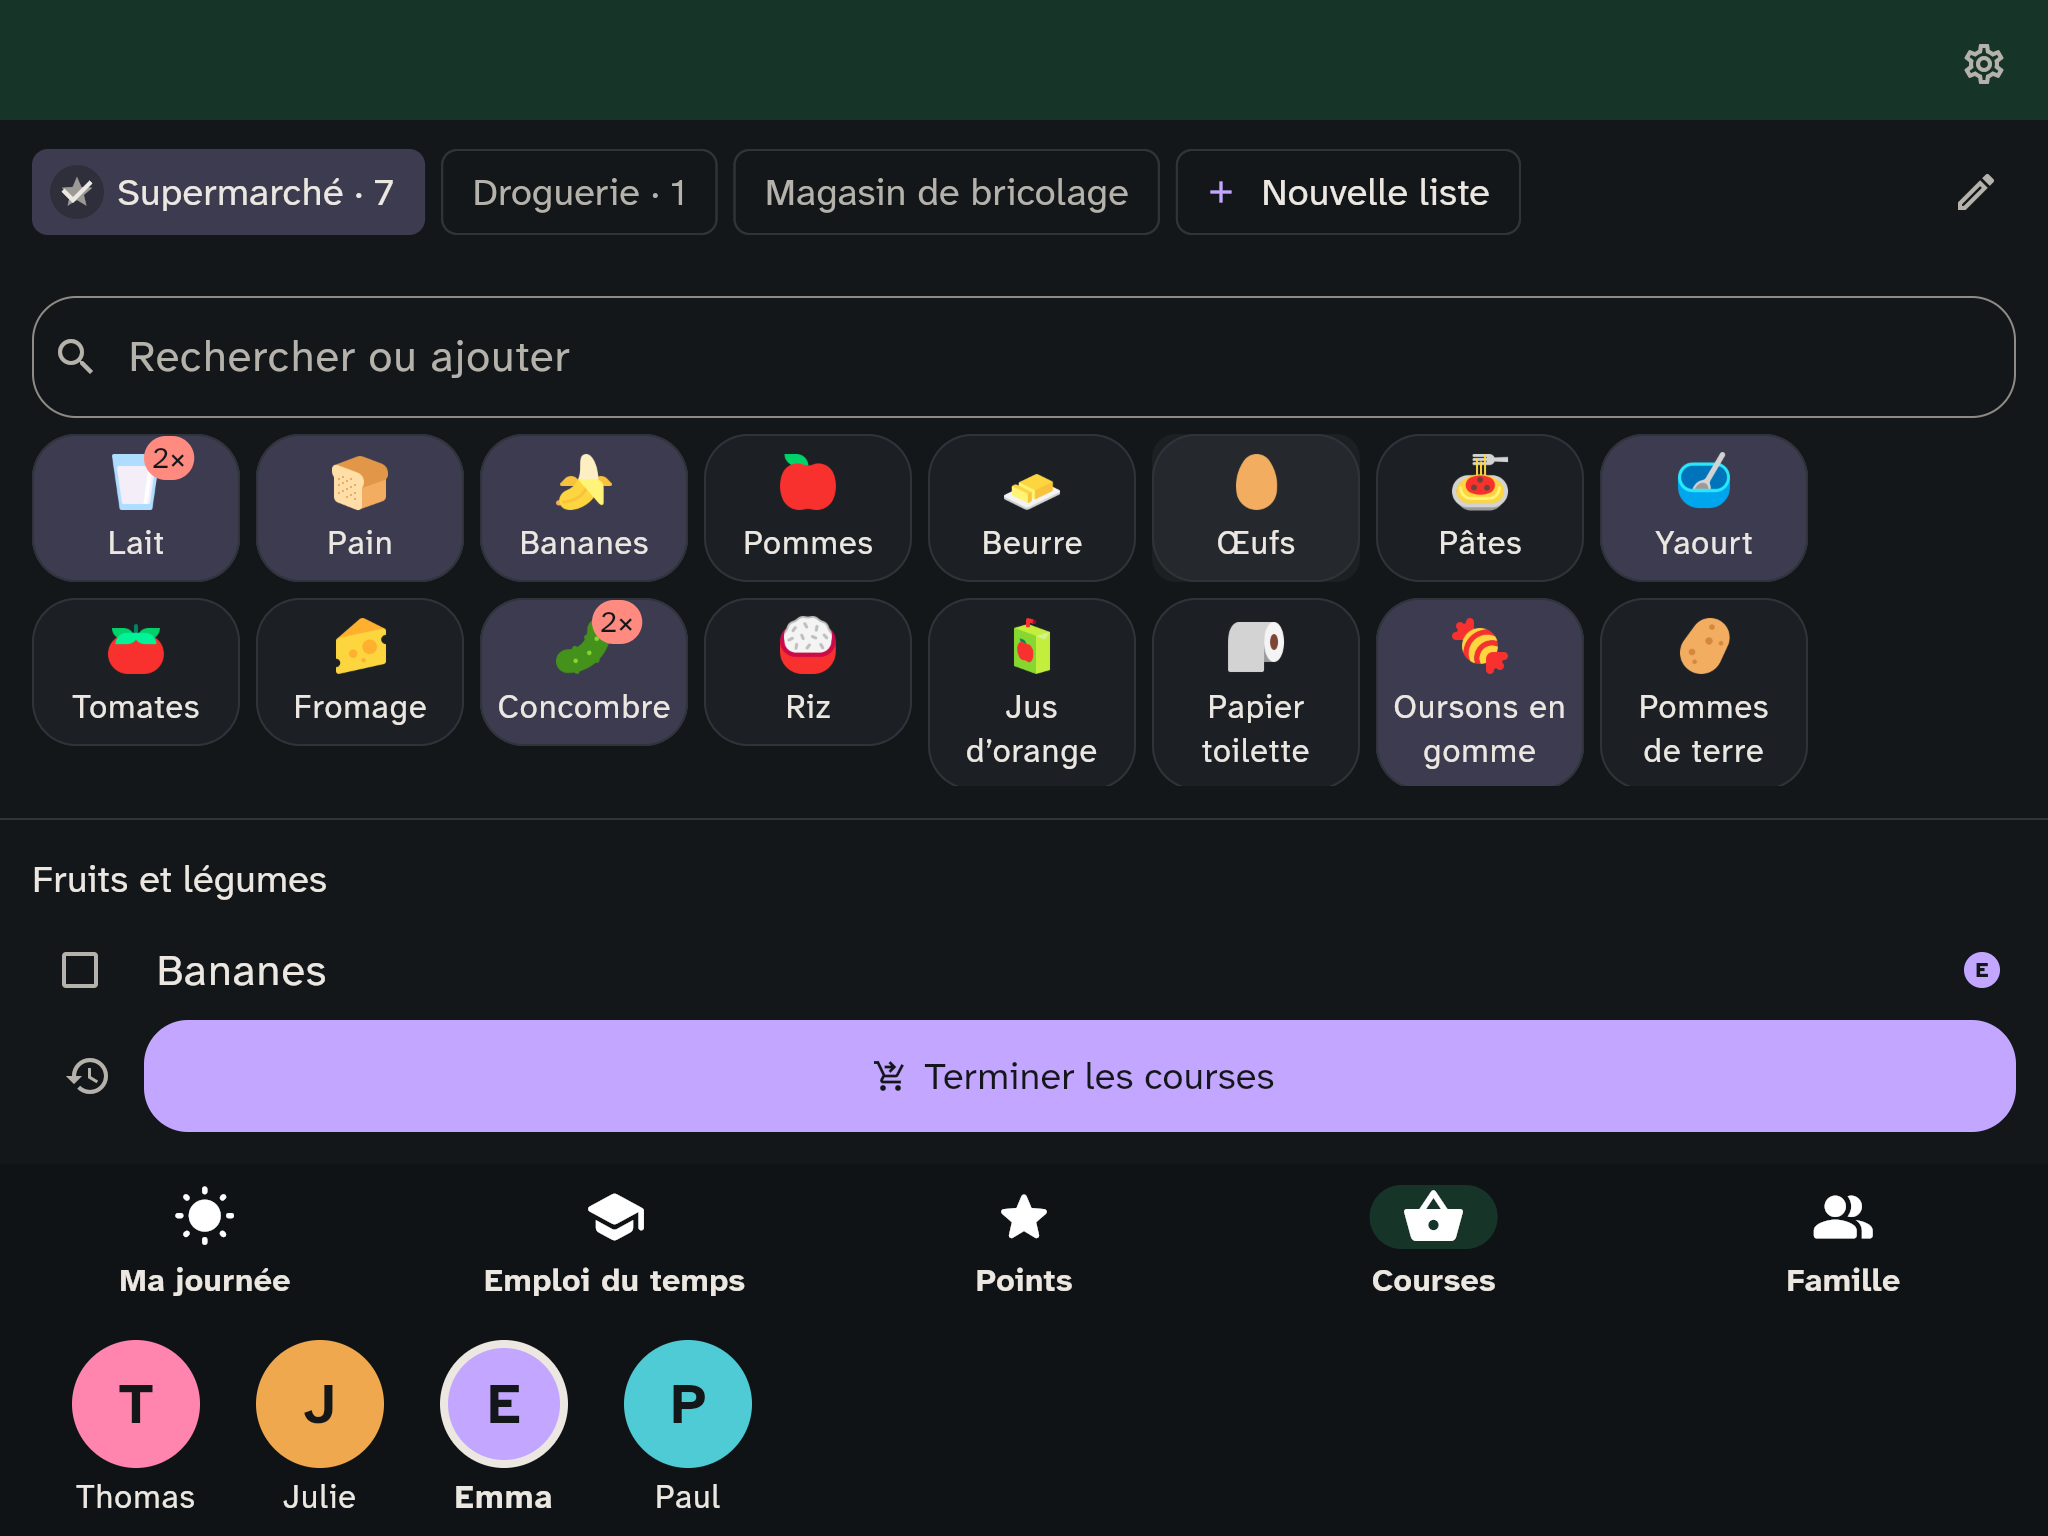
Task: Add Pommes apple tile
Action: tap(808, 507)
